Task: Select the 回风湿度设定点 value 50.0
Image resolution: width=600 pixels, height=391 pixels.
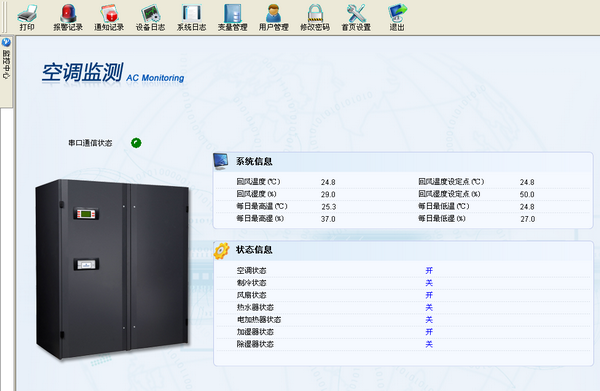Action: point(527,194)
